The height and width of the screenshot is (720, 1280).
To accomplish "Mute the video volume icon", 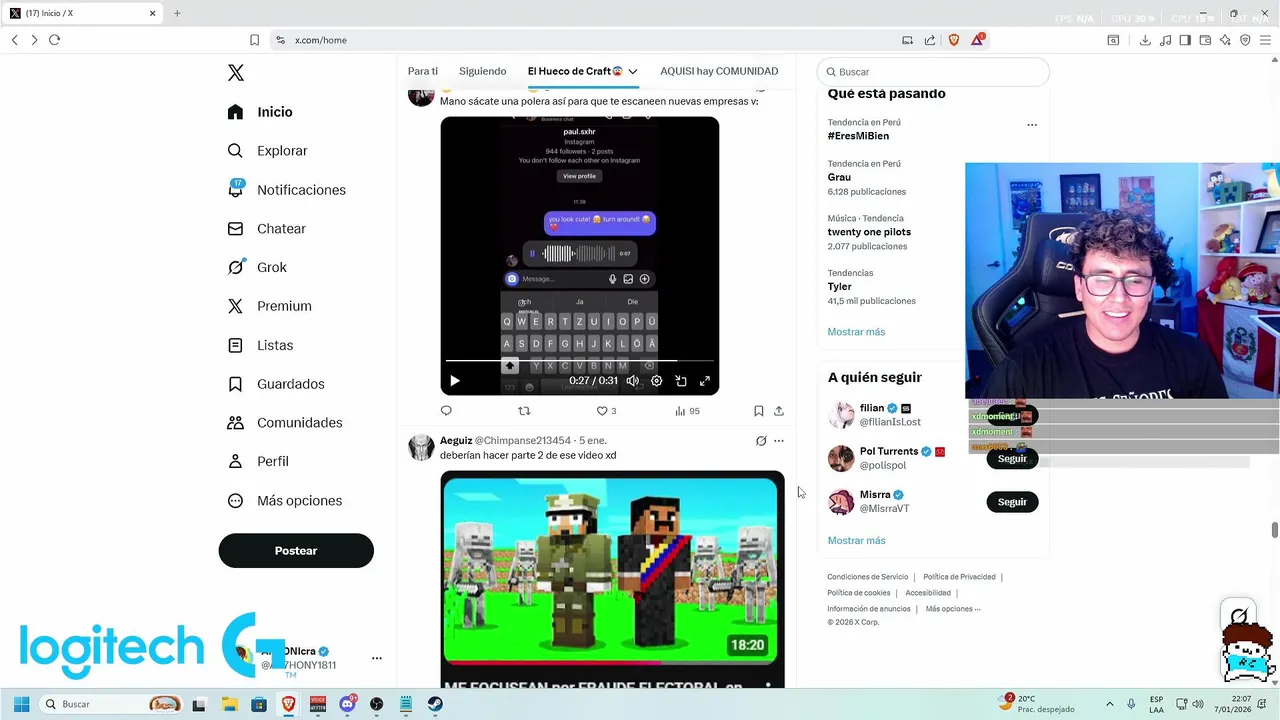I will point(632,381).
